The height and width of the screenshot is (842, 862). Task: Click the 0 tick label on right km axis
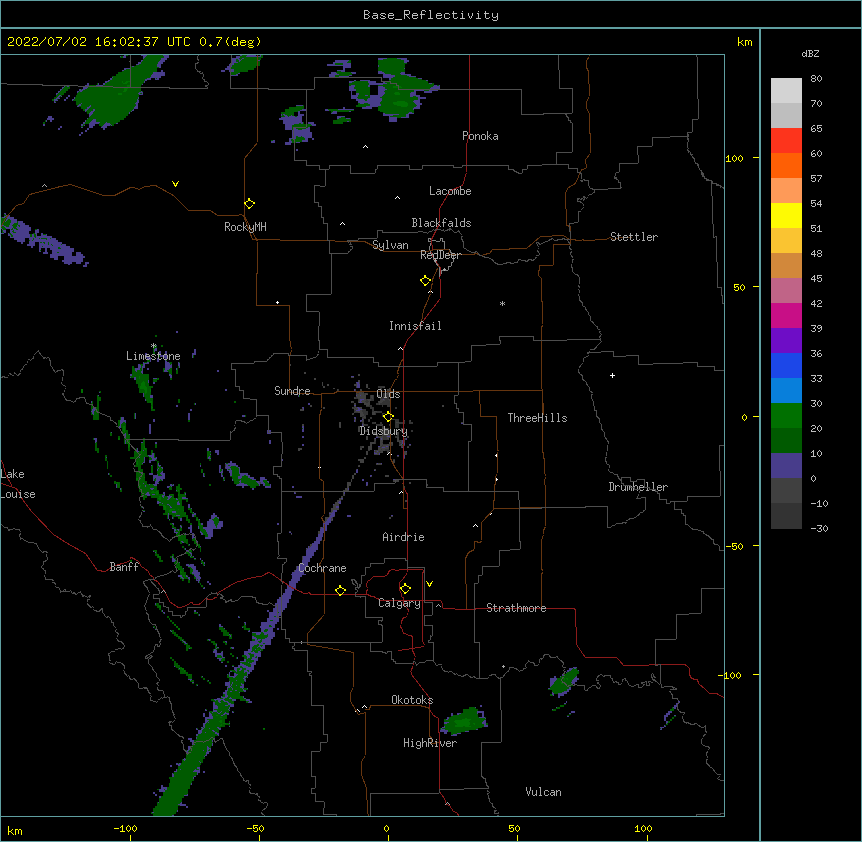pyautogui.click(x=744, y=417)
